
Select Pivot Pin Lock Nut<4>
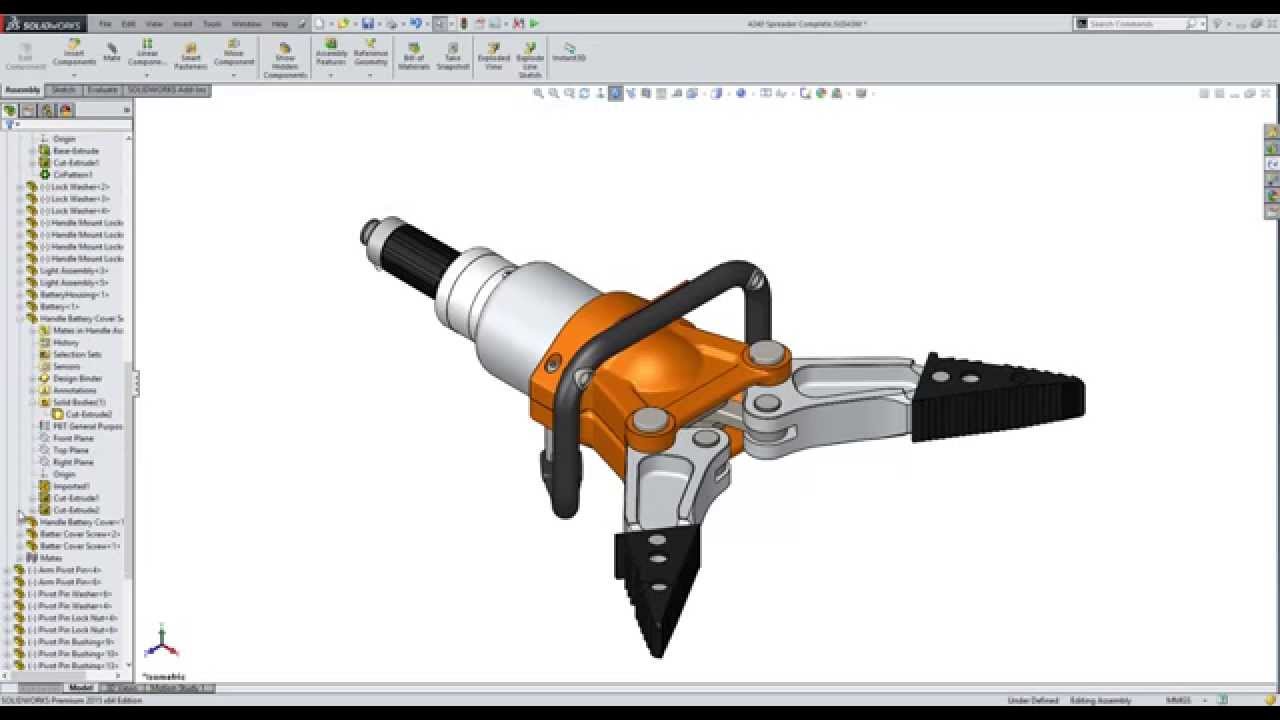pyautogui.click(x=72, y=618)
